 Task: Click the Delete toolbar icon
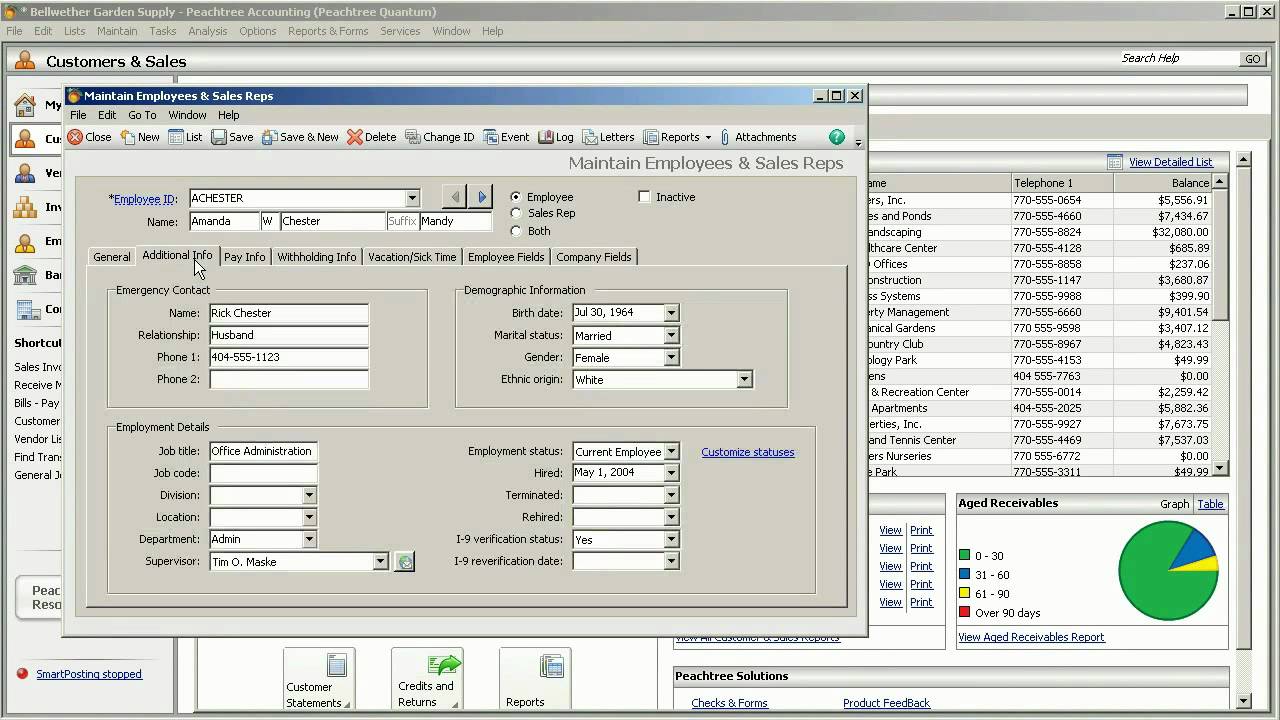[x=355, y=137]
